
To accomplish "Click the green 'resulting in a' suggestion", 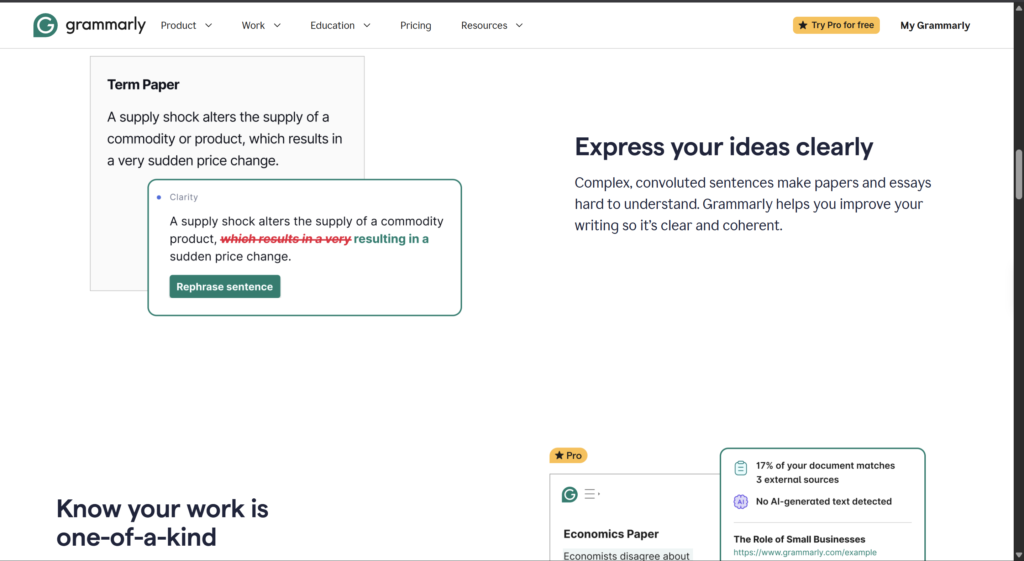I will click(391, 239).
